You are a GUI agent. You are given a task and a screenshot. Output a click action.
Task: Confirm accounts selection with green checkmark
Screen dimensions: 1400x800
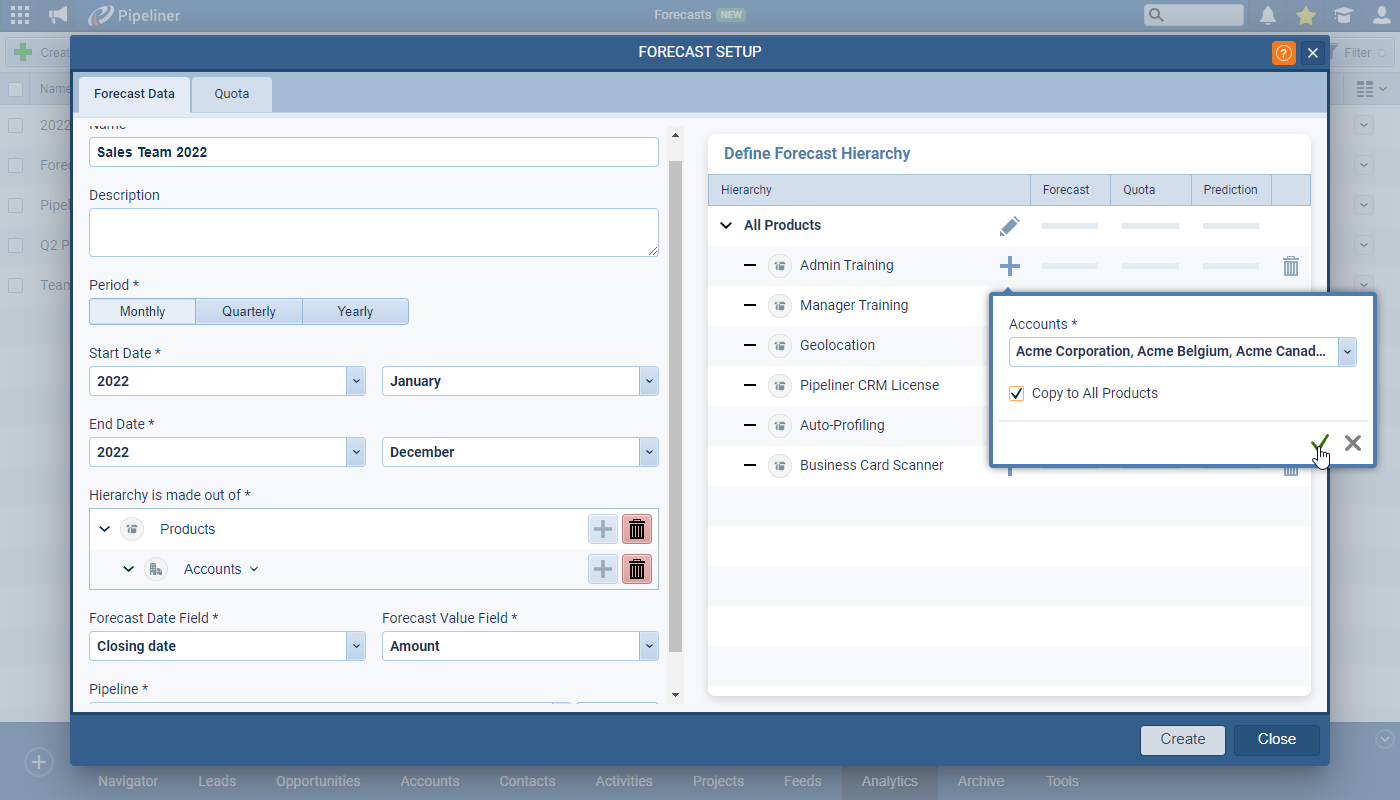[x=1320, y=443]
